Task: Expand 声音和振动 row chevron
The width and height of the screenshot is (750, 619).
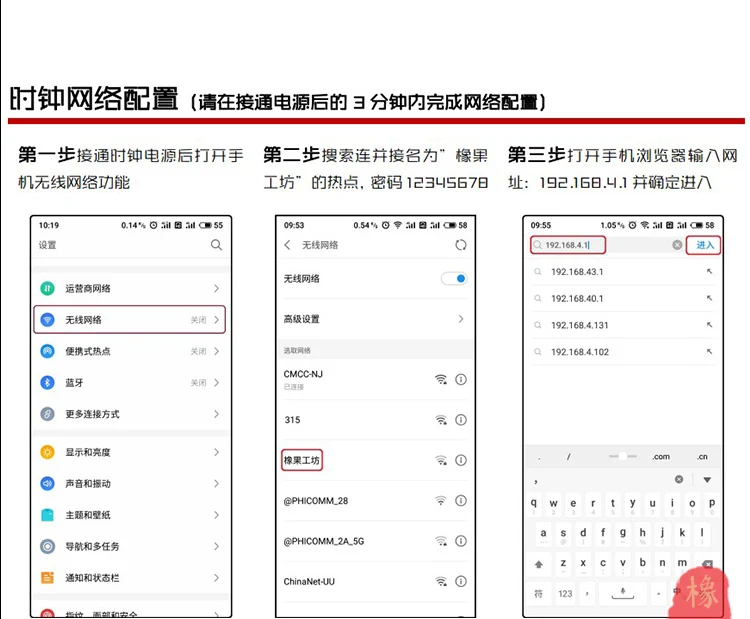Action: tap(217, 484)
